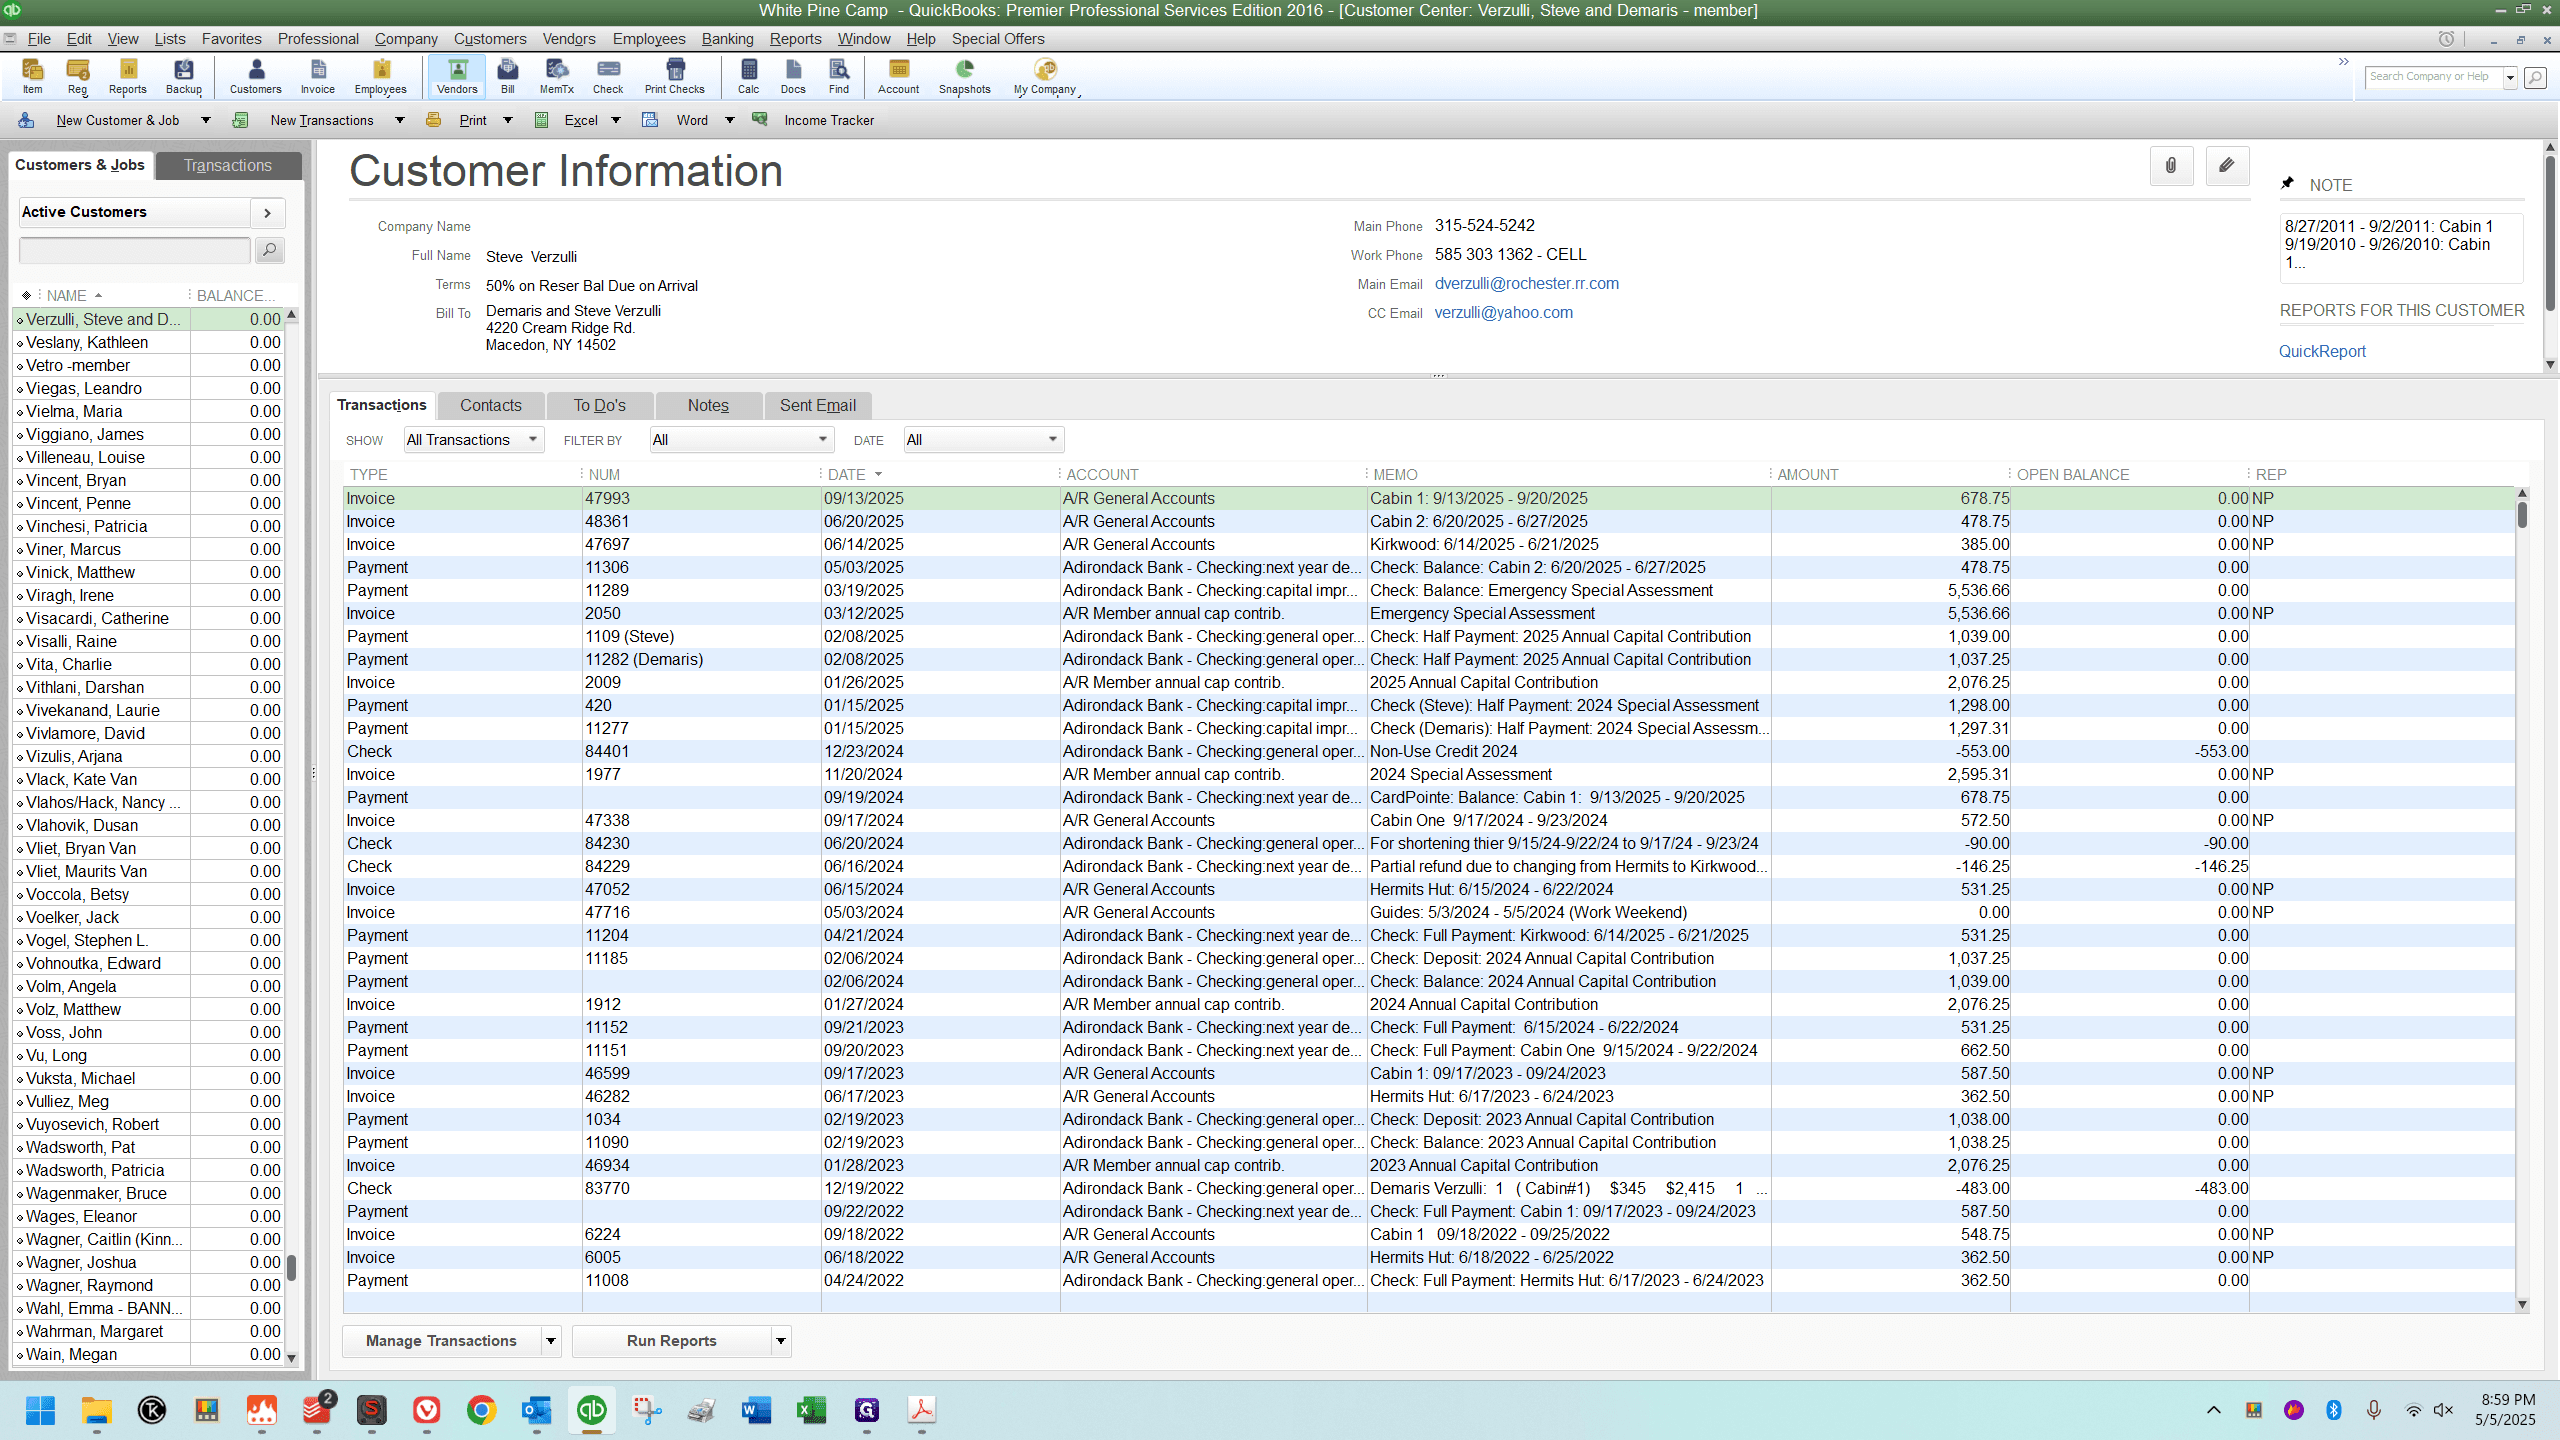Open the Calc calculator icon
Viewport: 2560px width, 1440px height.
(748, 77)
